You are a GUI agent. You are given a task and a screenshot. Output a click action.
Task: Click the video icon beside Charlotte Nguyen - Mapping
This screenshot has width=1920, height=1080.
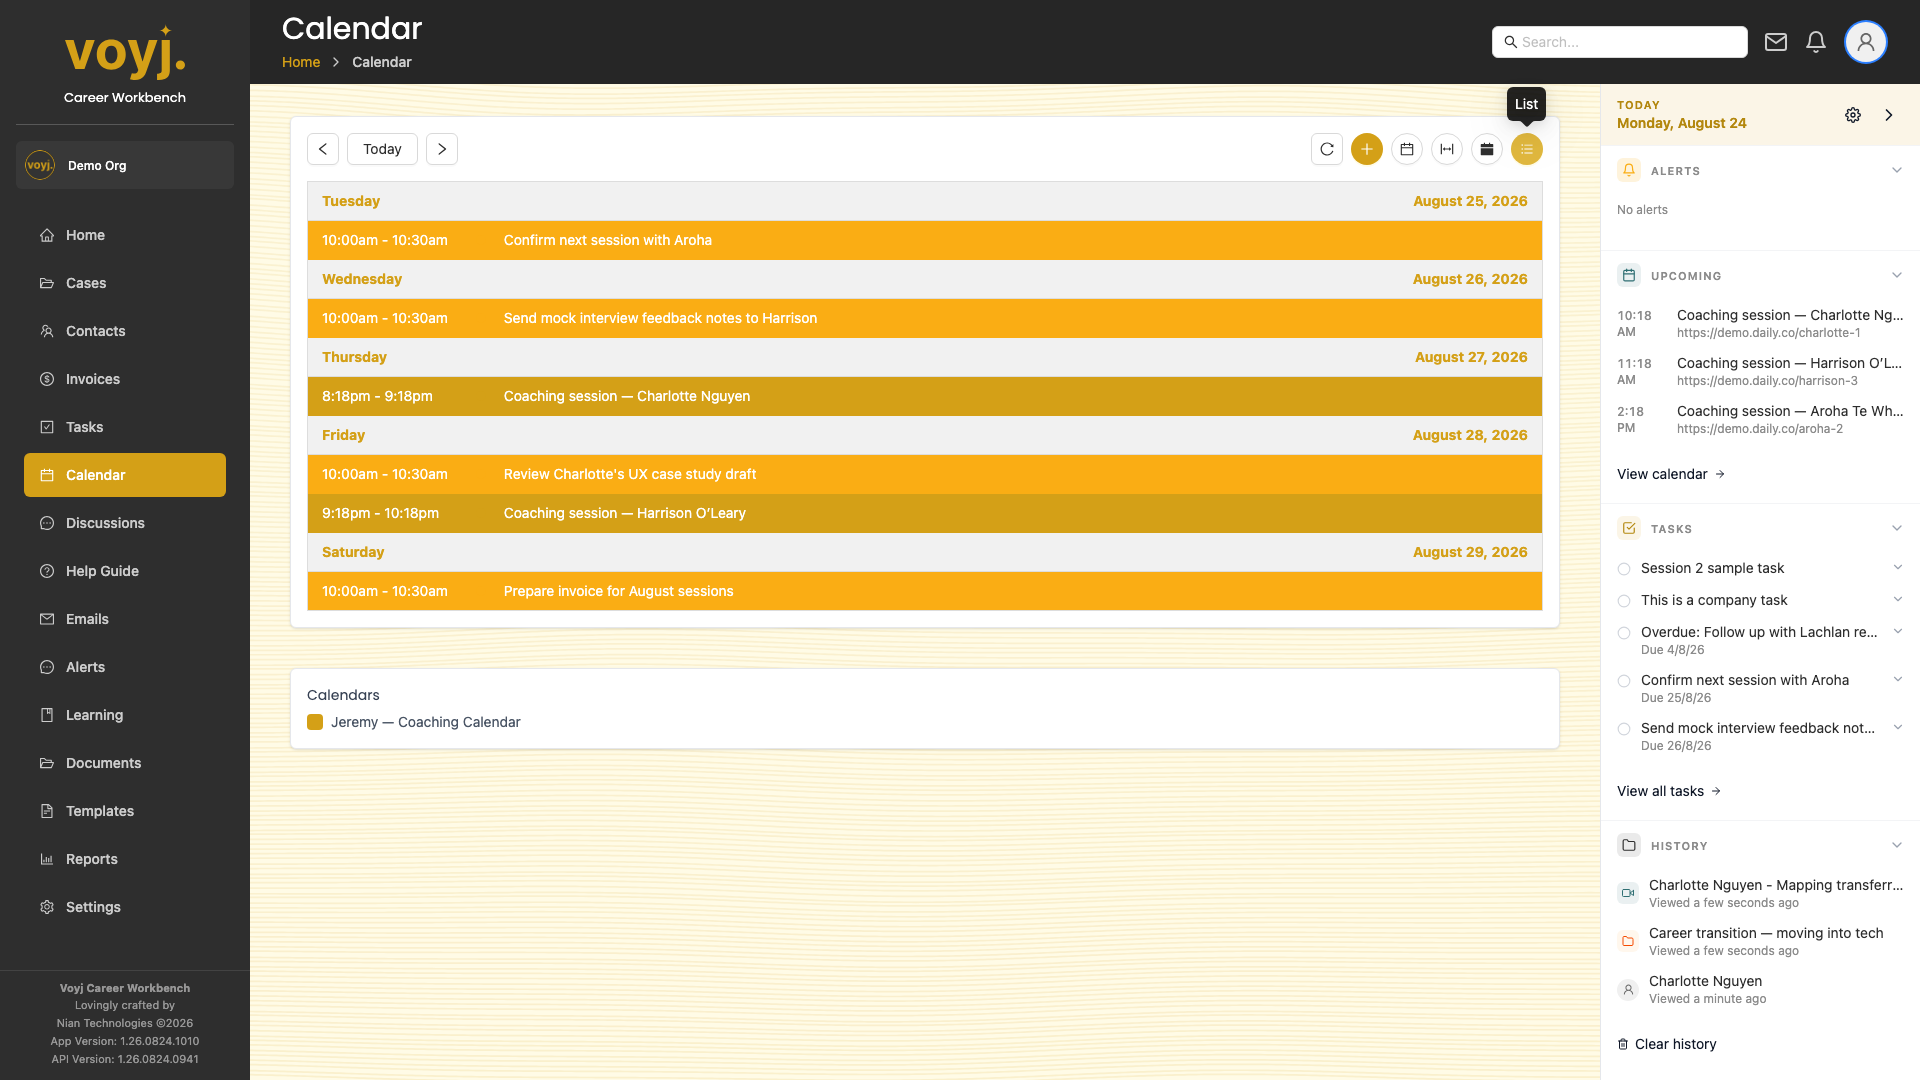tap(1628, 893)
